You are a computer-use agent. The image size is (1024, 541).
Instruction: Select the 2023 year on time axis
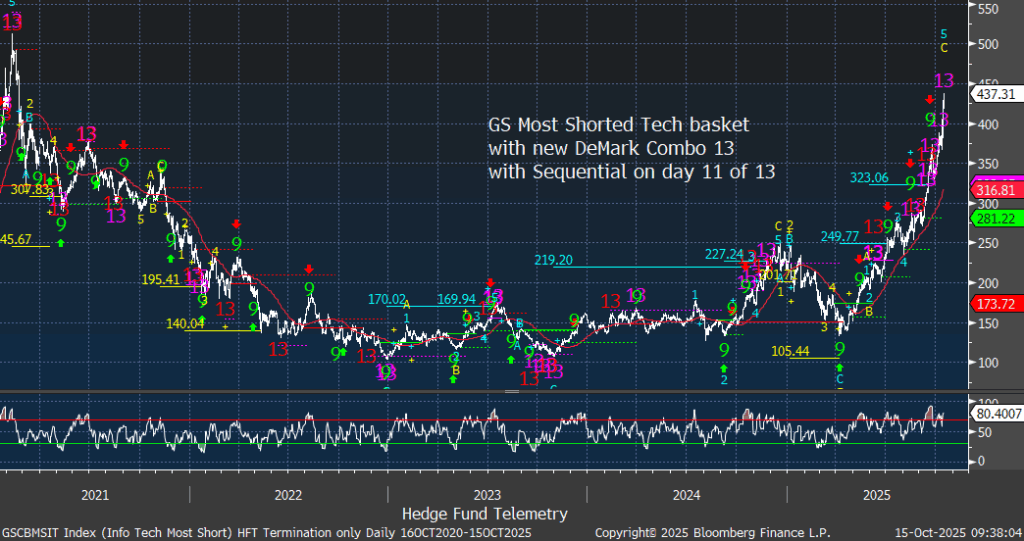pos(487,494)
